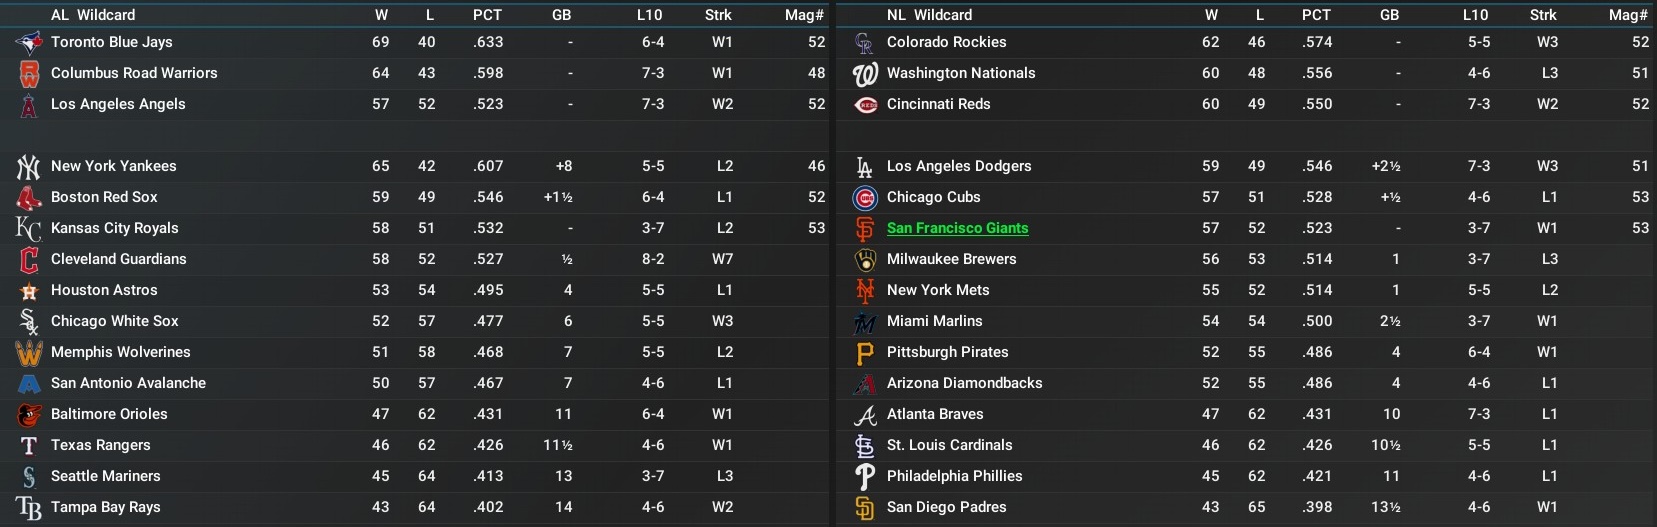Select the Los Angeles Dodgers team name
This screenshot has width=1657, height=527.
tap(958, 166)
